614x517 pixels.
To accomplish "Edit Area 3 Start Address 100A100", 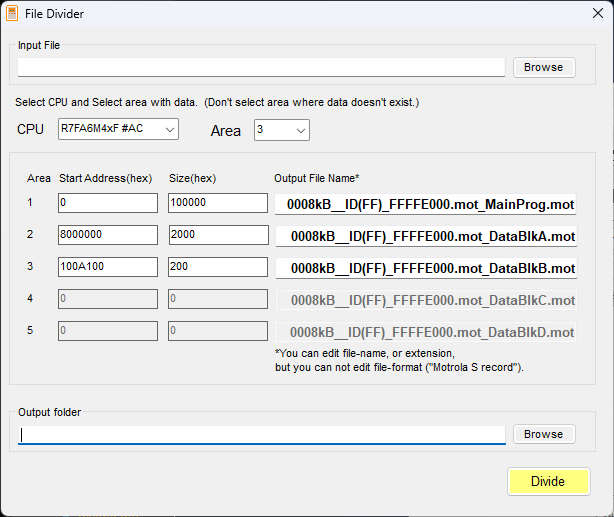I will (x=107, y=267).
